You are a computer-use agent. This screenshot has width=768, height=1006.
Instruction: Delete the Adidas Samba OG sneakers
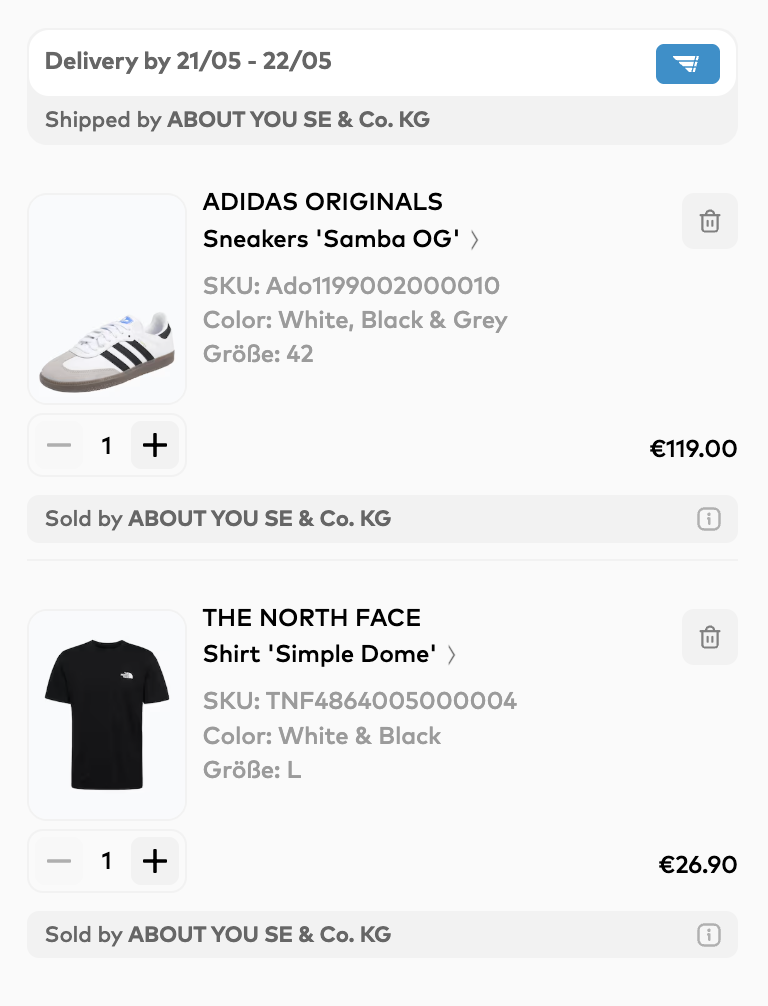click(709, 221)
